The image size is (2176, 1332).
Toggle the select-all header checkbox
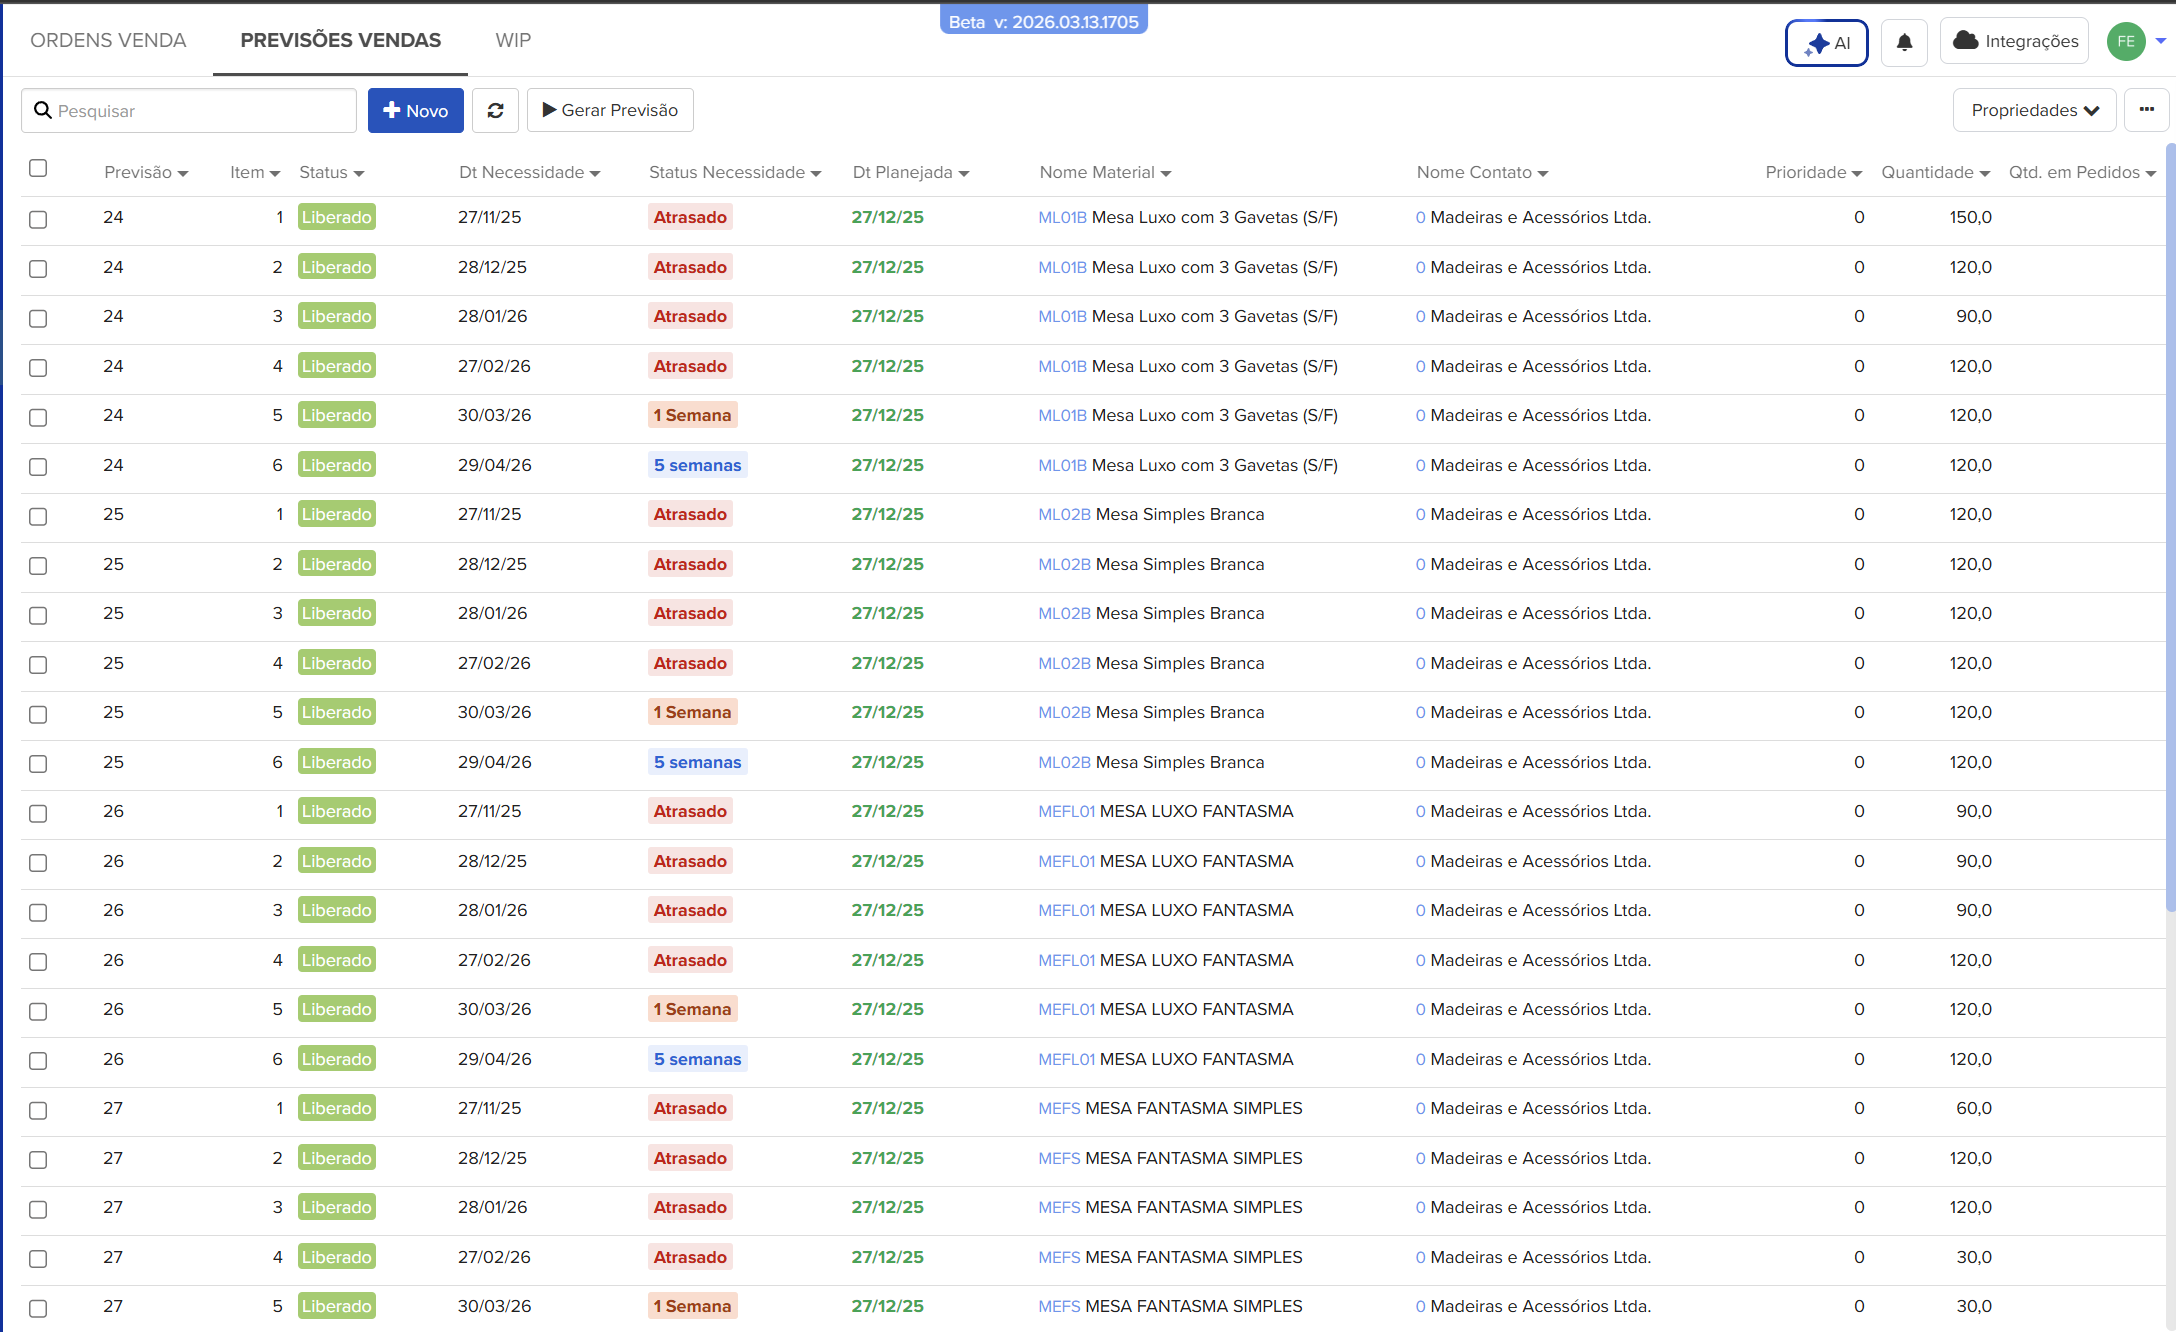click(x=38, y=168)
